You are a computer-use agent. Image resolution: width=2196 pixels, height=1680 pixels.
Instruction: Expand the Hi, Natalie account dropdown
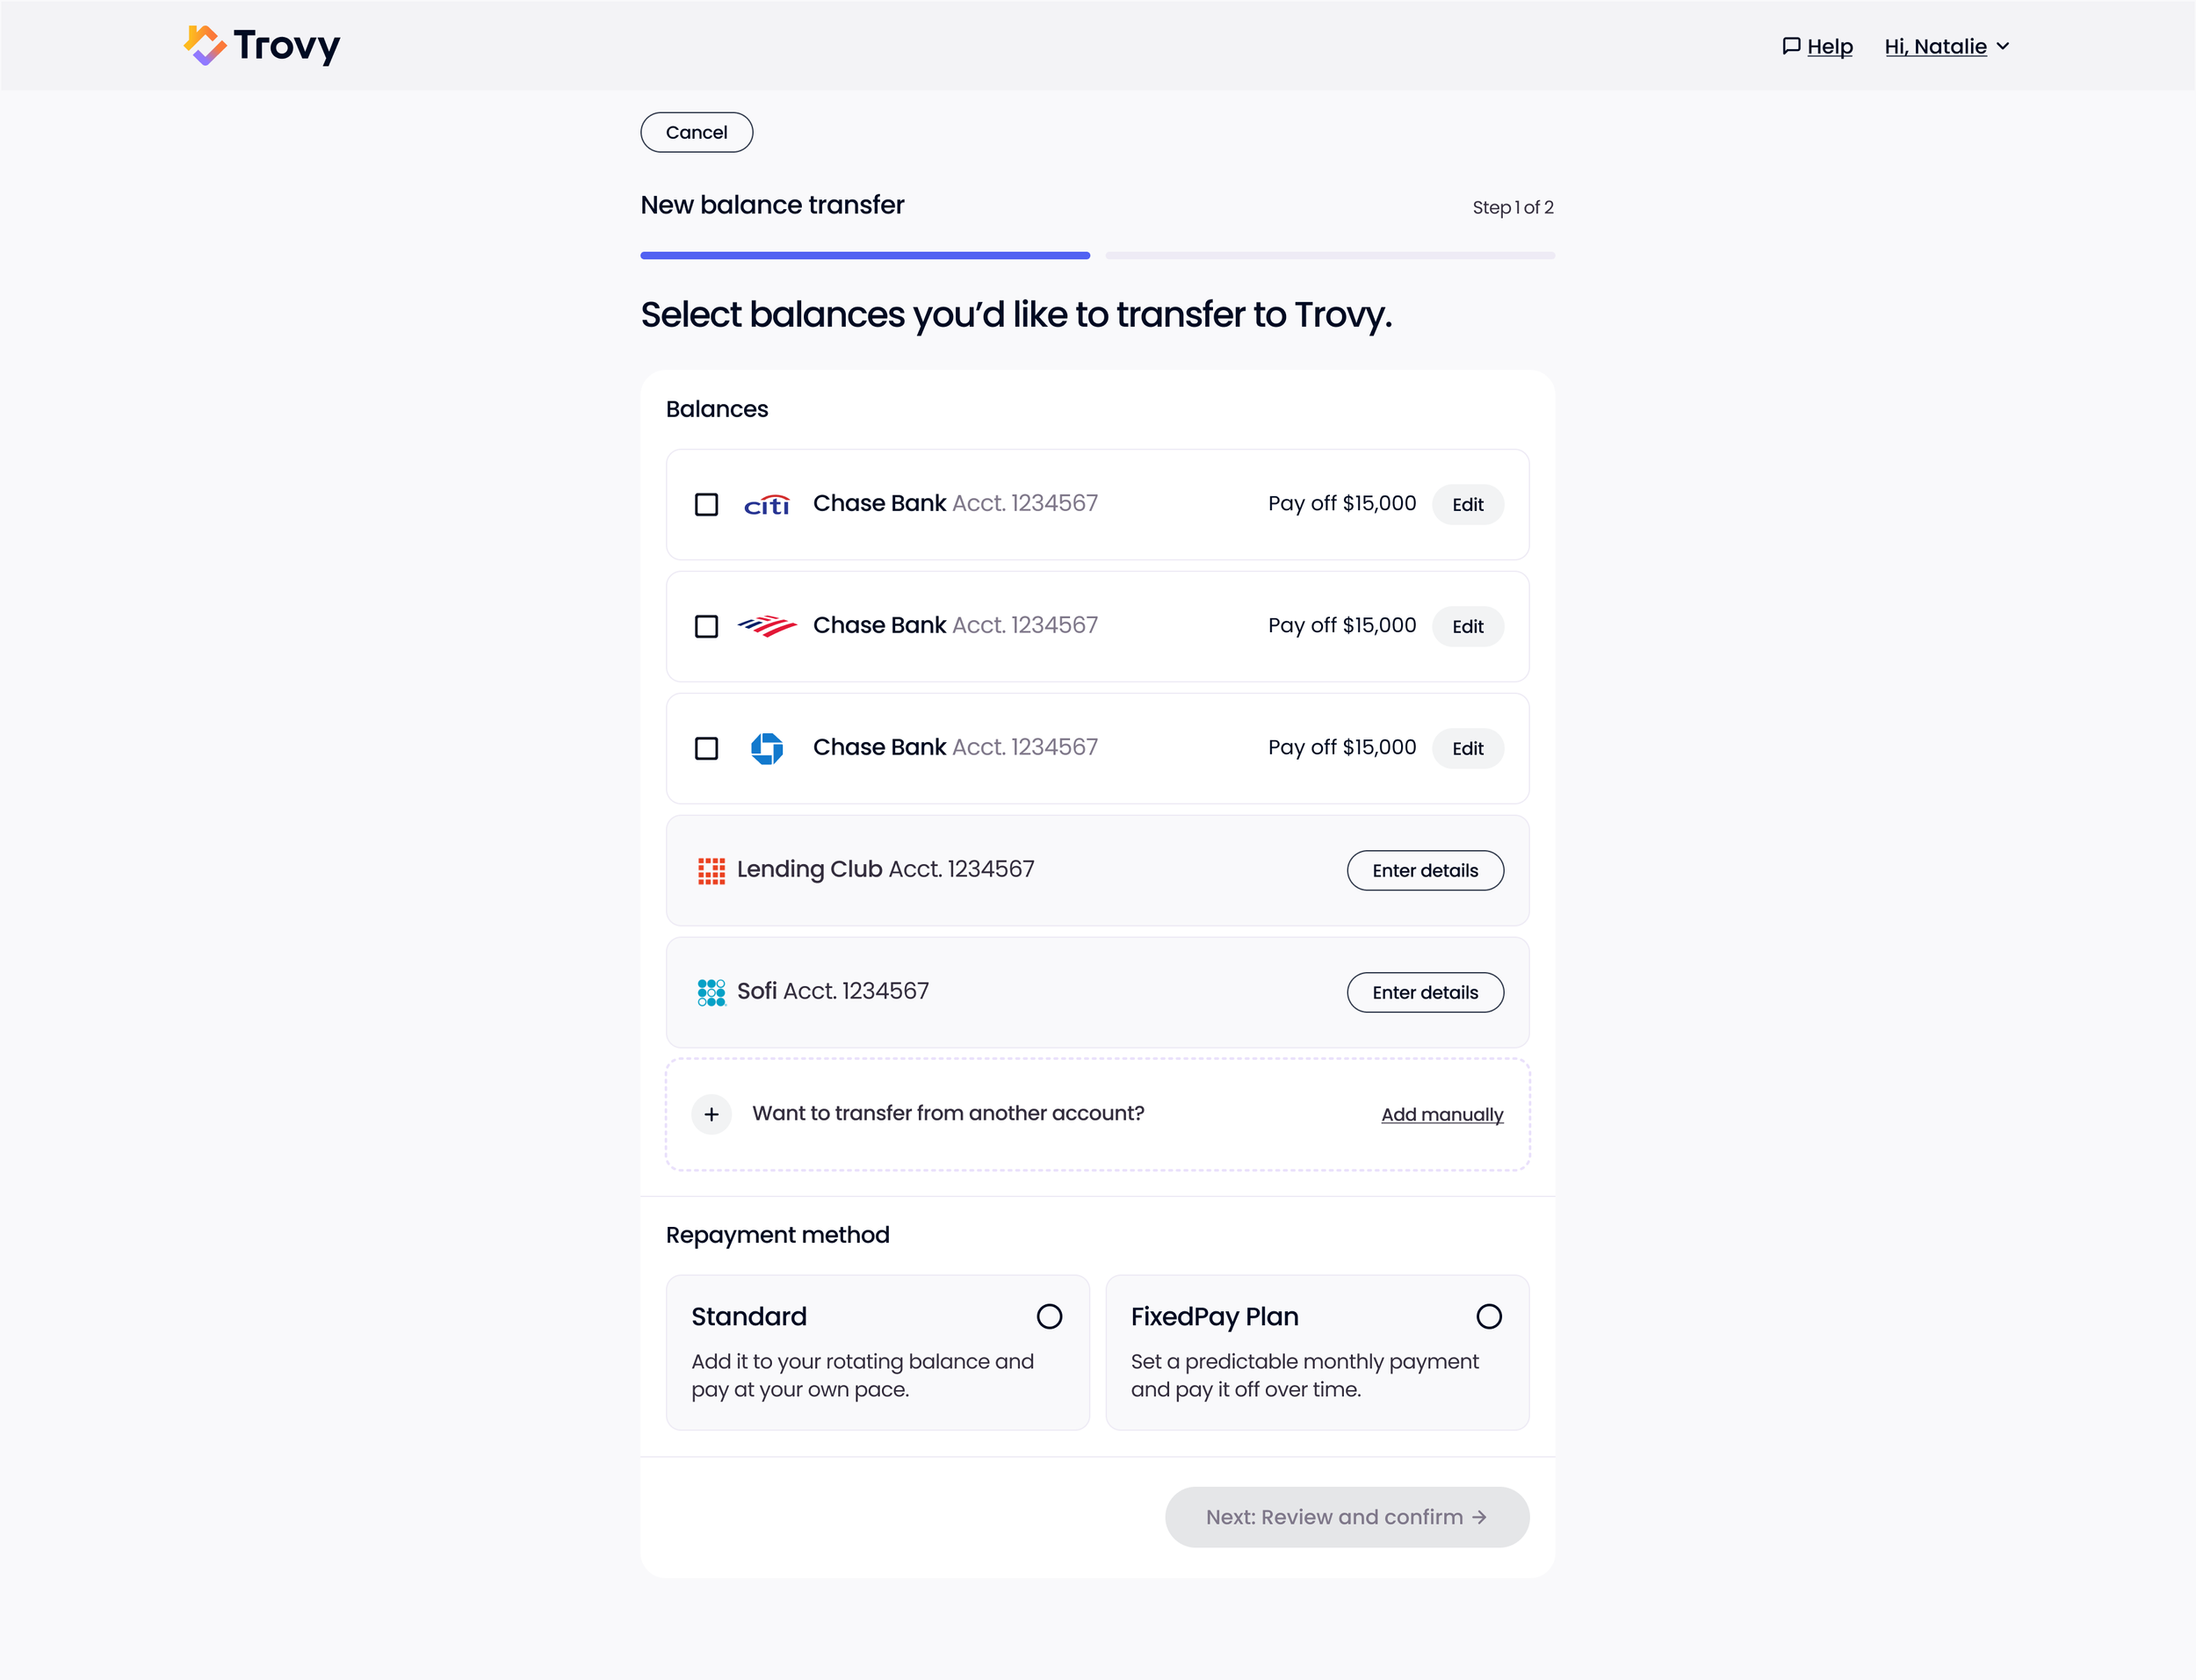1947,47
